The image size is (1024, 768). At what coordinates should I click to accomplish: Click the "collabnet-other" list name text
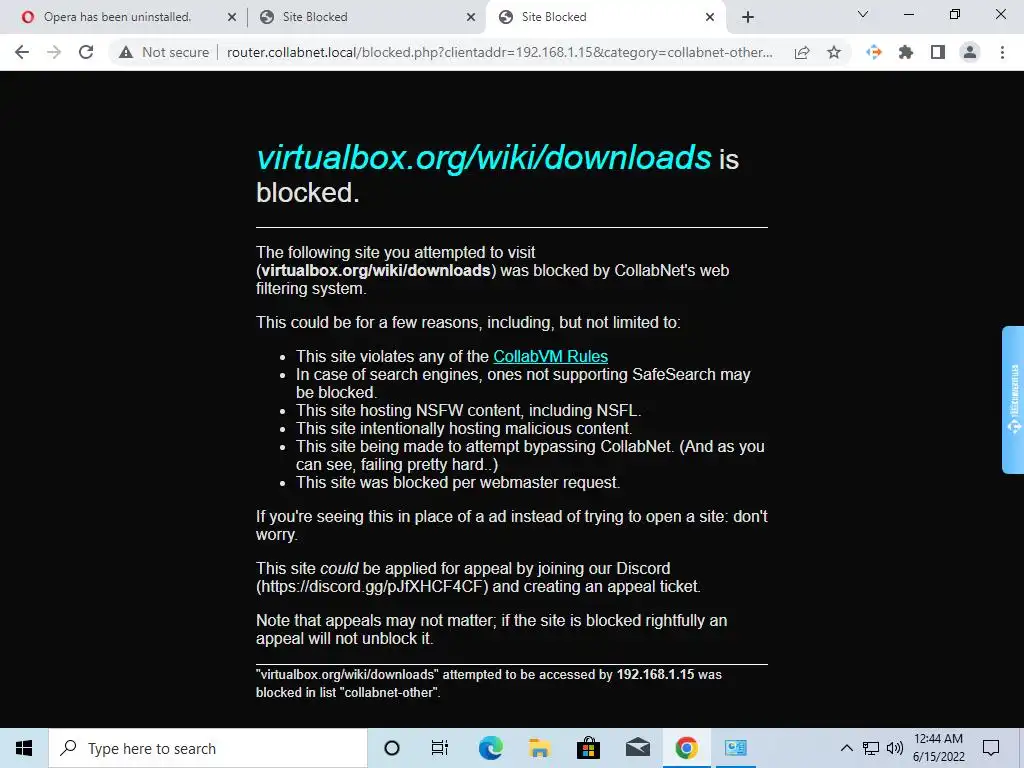click(389, 693)
